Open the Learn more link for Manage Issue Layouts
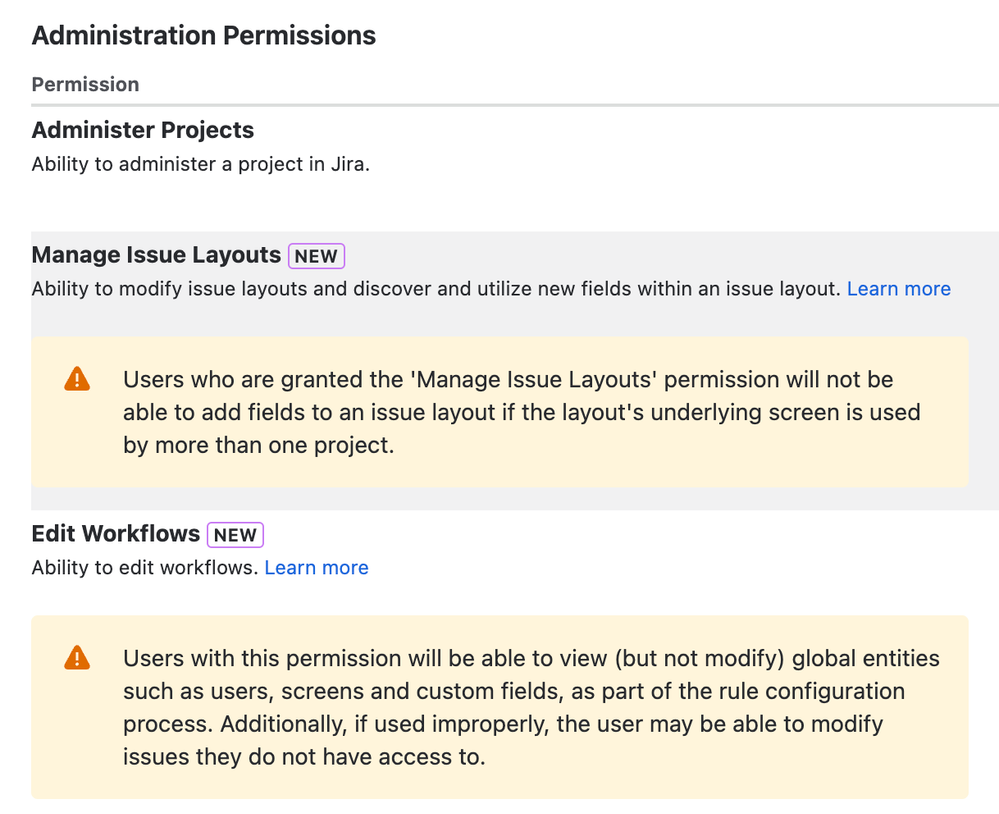This screenshot has height=814, width=999. [x=898, y=289]
